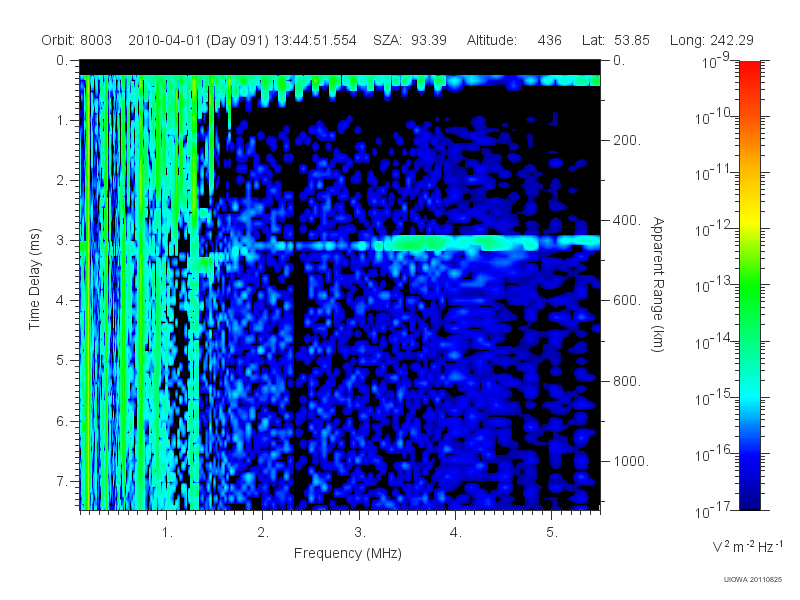Image resolution: width=800 pixels, height=600 pixels.
Task: Click the 7. ms time delay tick label
Action: tap(61, 481)
